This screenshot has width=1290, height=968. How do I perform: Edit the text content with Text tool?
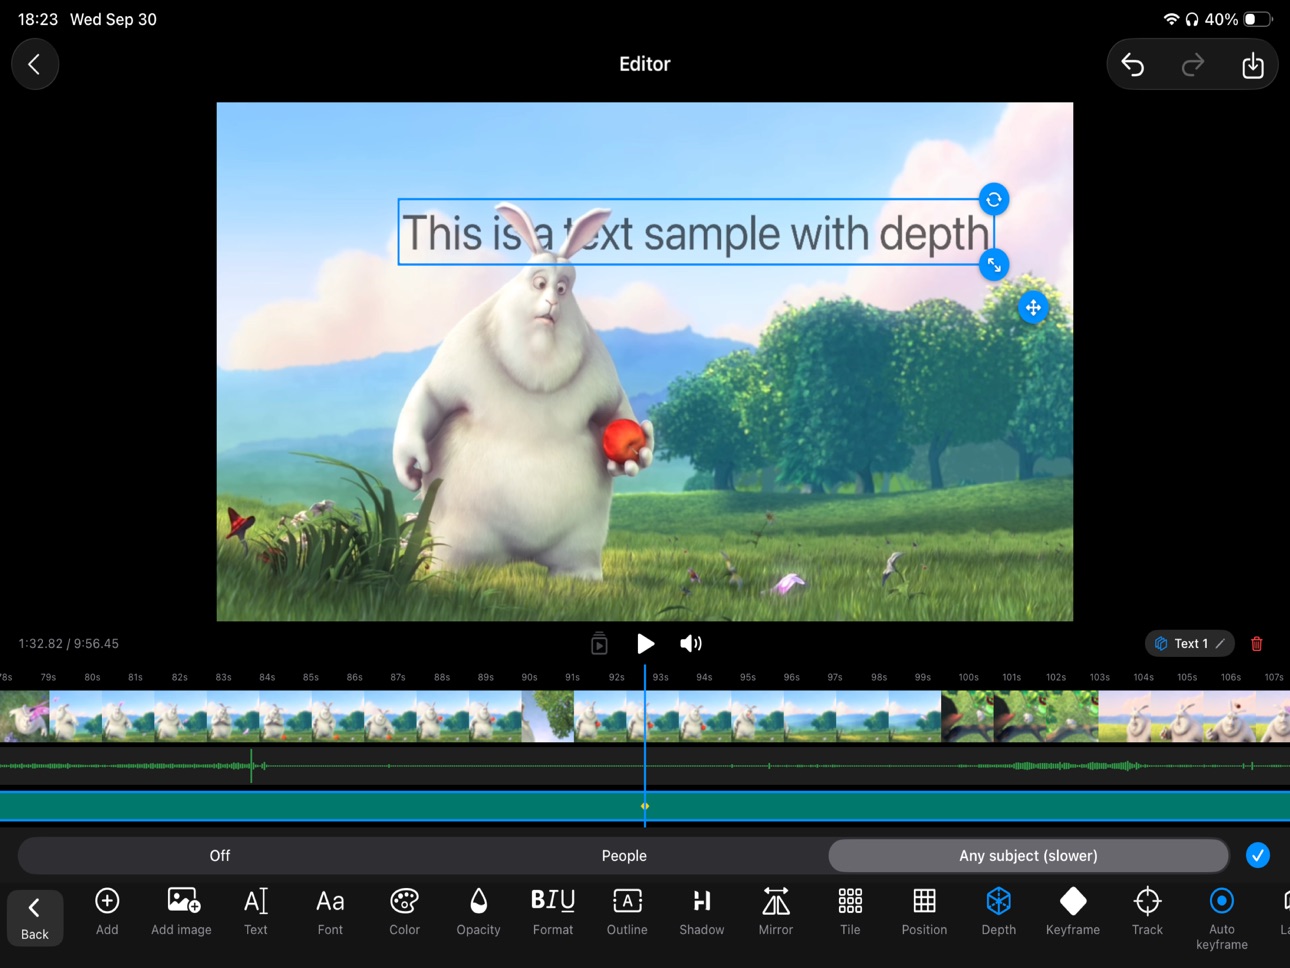(x=256, y=912)
